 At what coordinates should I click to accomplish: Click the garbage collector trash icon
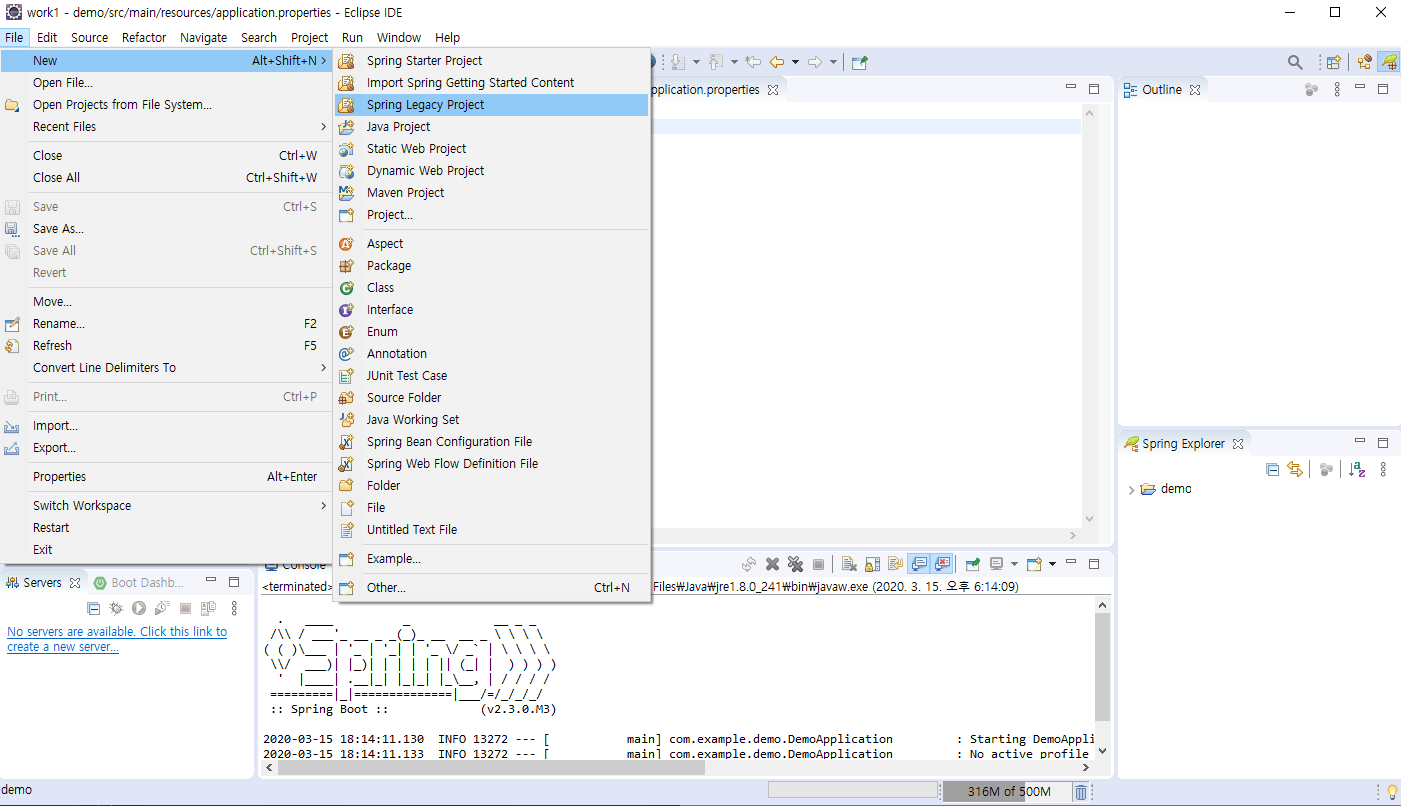1081,792
